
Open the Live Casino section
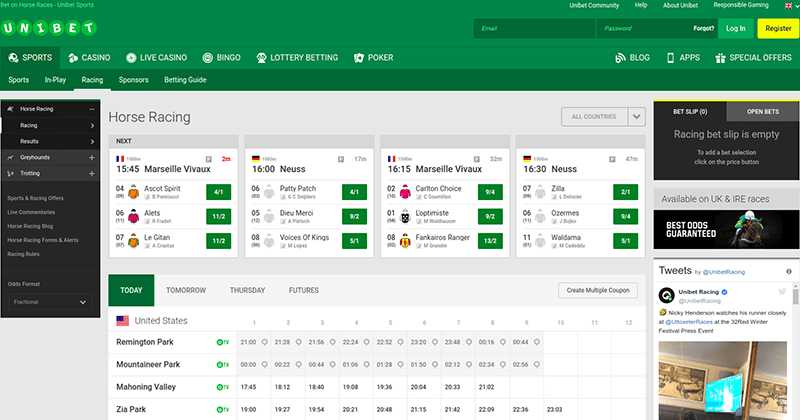point(160,58)
